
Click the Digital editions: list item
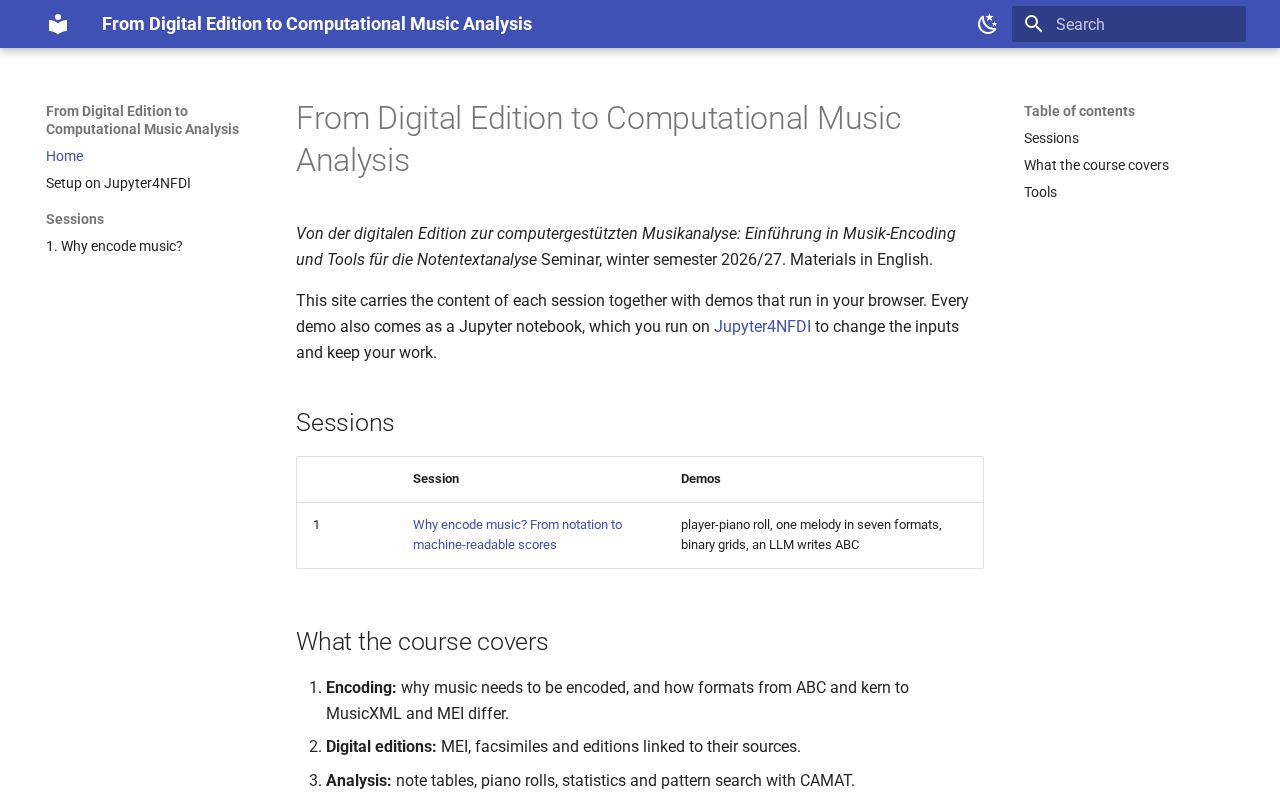[563, 747]
